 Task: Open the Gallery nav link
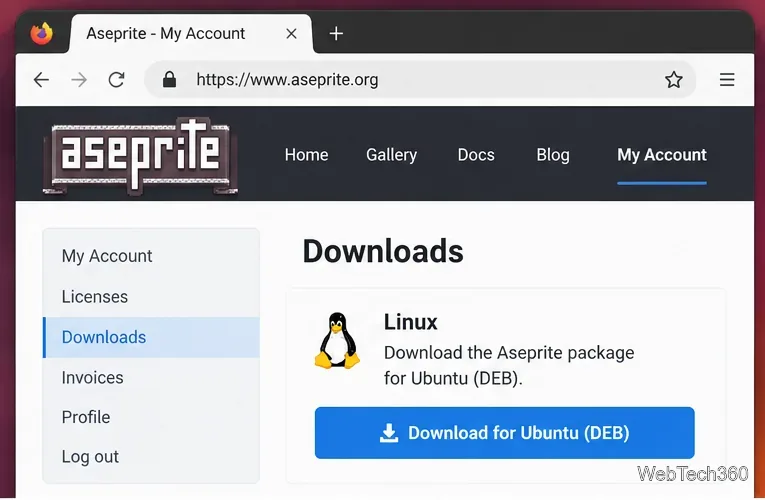(x=391, y=155)
